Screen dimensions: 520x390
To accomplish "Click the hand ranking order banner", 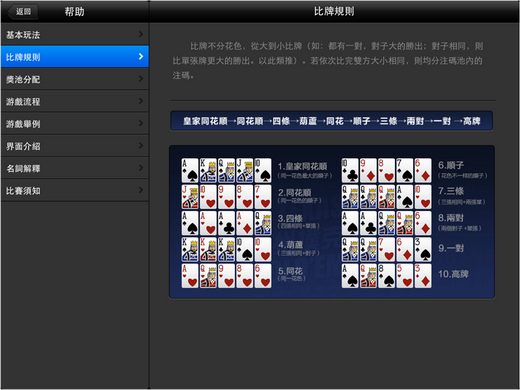I will pos(332,121).
